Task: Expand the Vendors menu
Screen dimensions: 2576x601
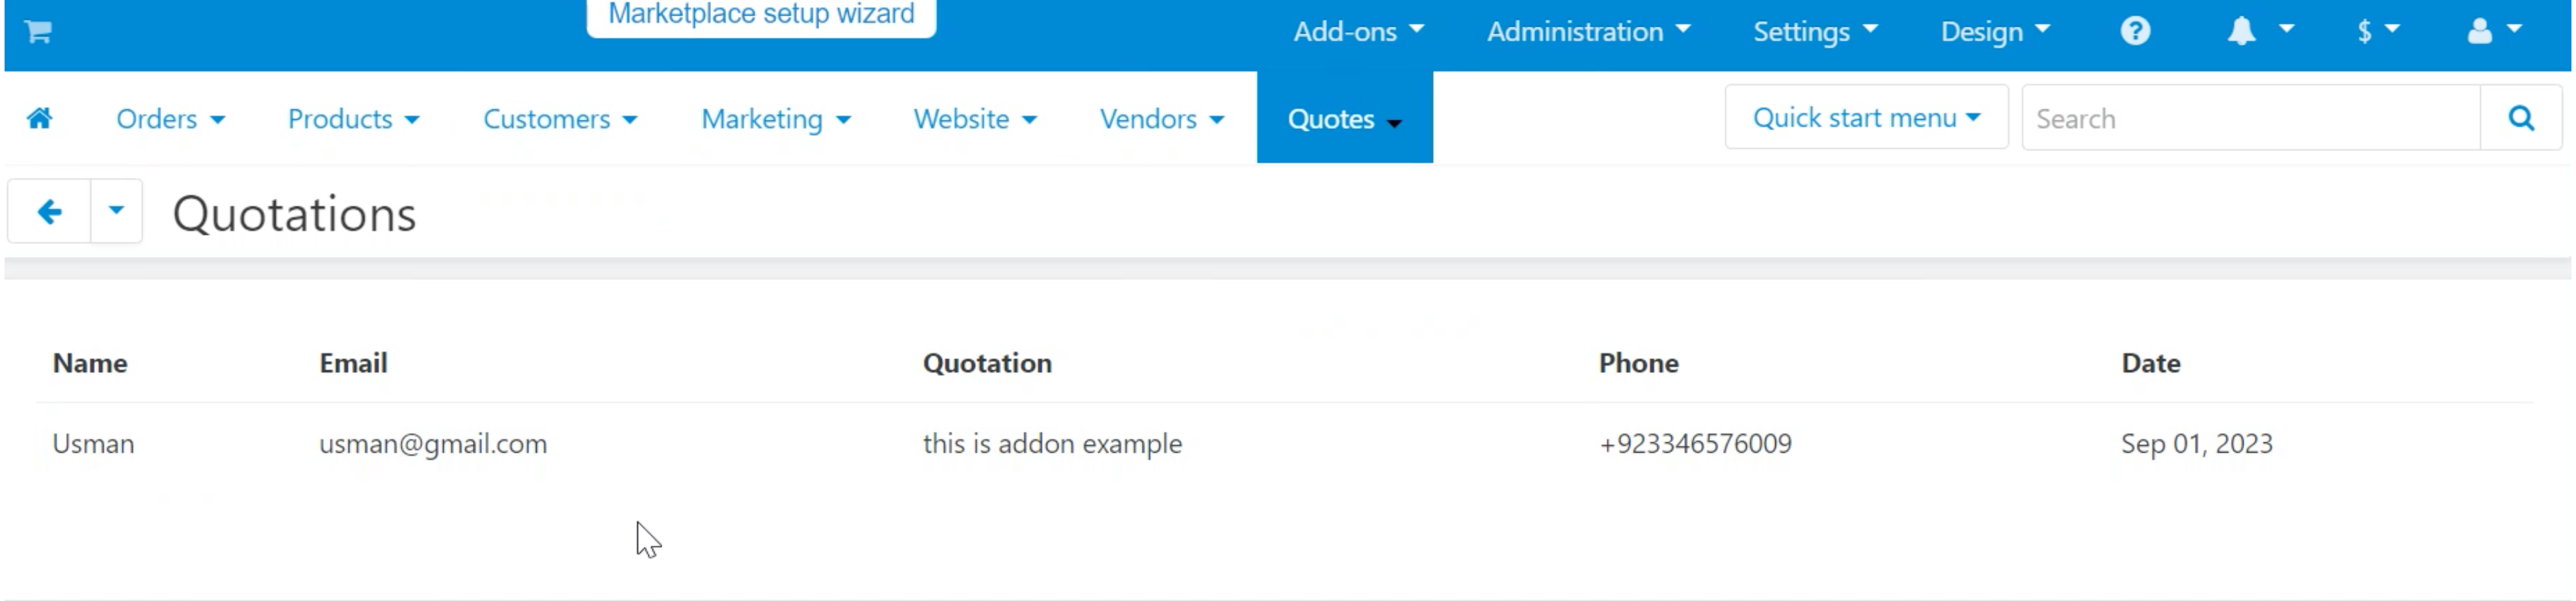Action: [x=1162, y=119]
